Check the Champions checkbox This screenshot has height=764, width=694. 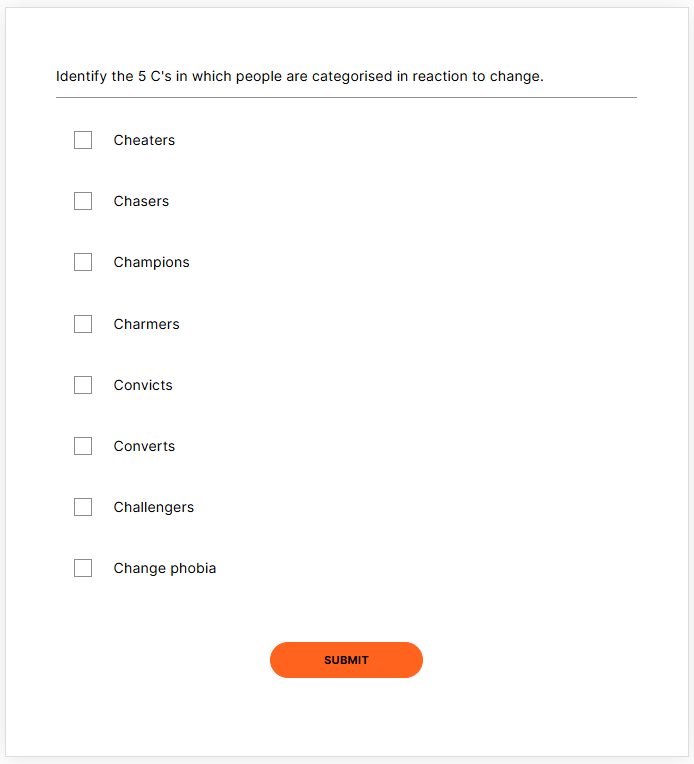pos(83,262)
